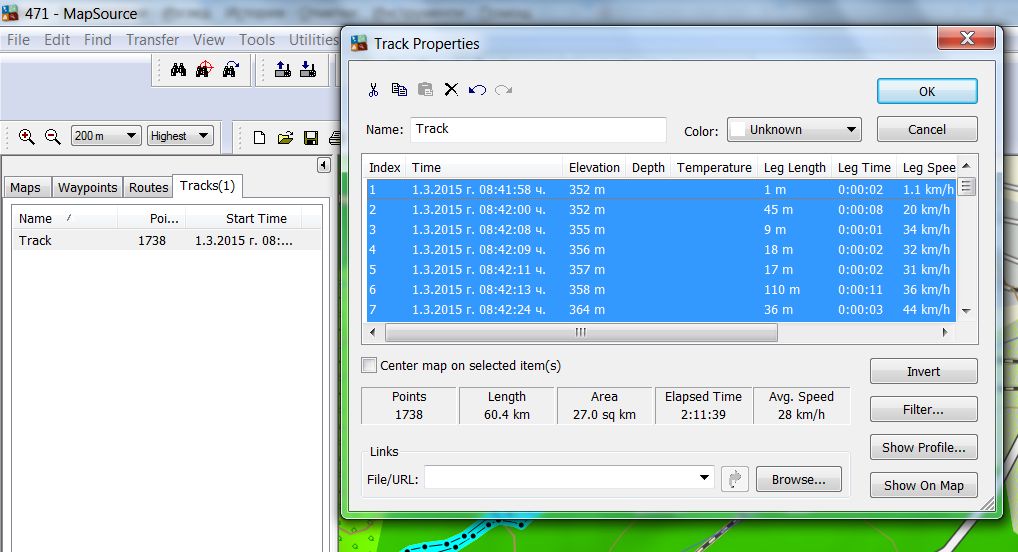Click the Delete X icon in Track Properties toolbar
This screenshot has width=1018, height=552.
[451, 90]
